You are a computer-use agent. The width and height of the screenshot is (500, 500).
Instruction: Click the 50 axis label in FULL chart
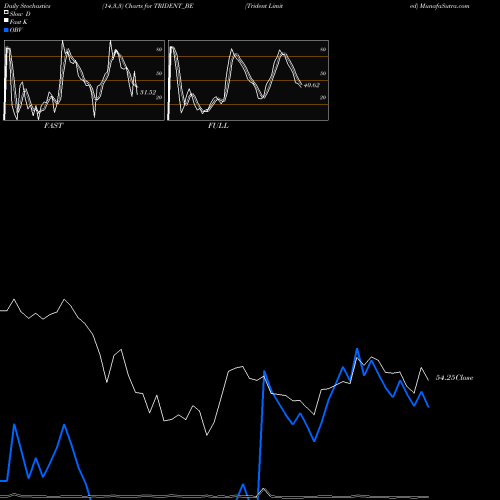click(x=323, y=73)
